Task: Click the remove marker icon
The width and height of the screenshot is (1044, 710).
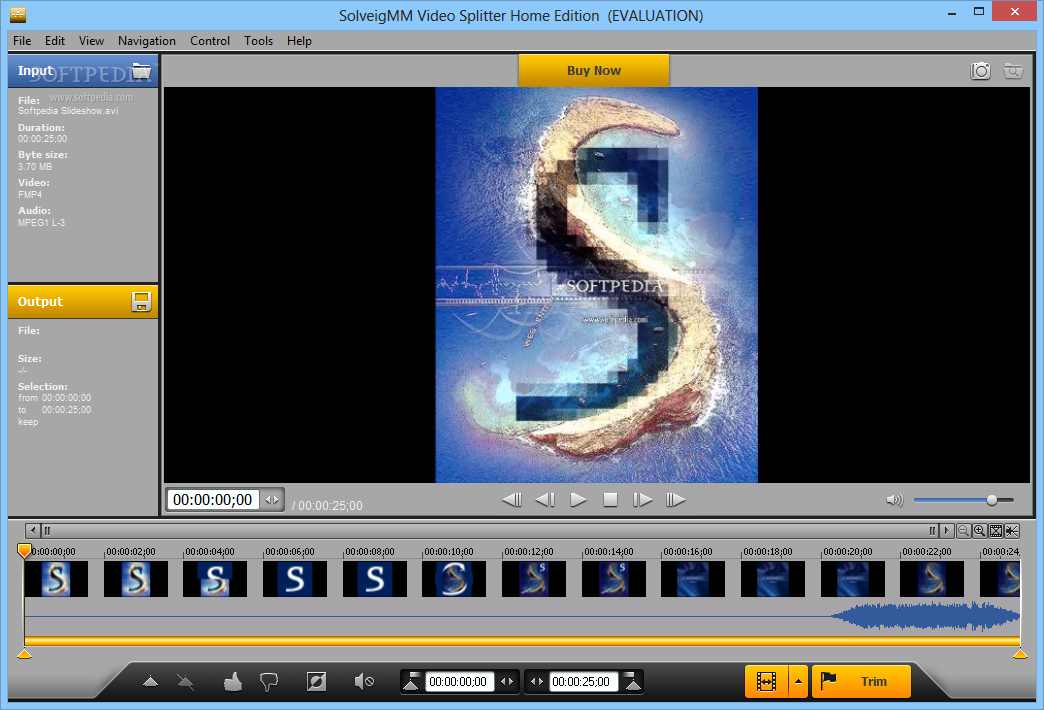Action: tap(186, 682)
